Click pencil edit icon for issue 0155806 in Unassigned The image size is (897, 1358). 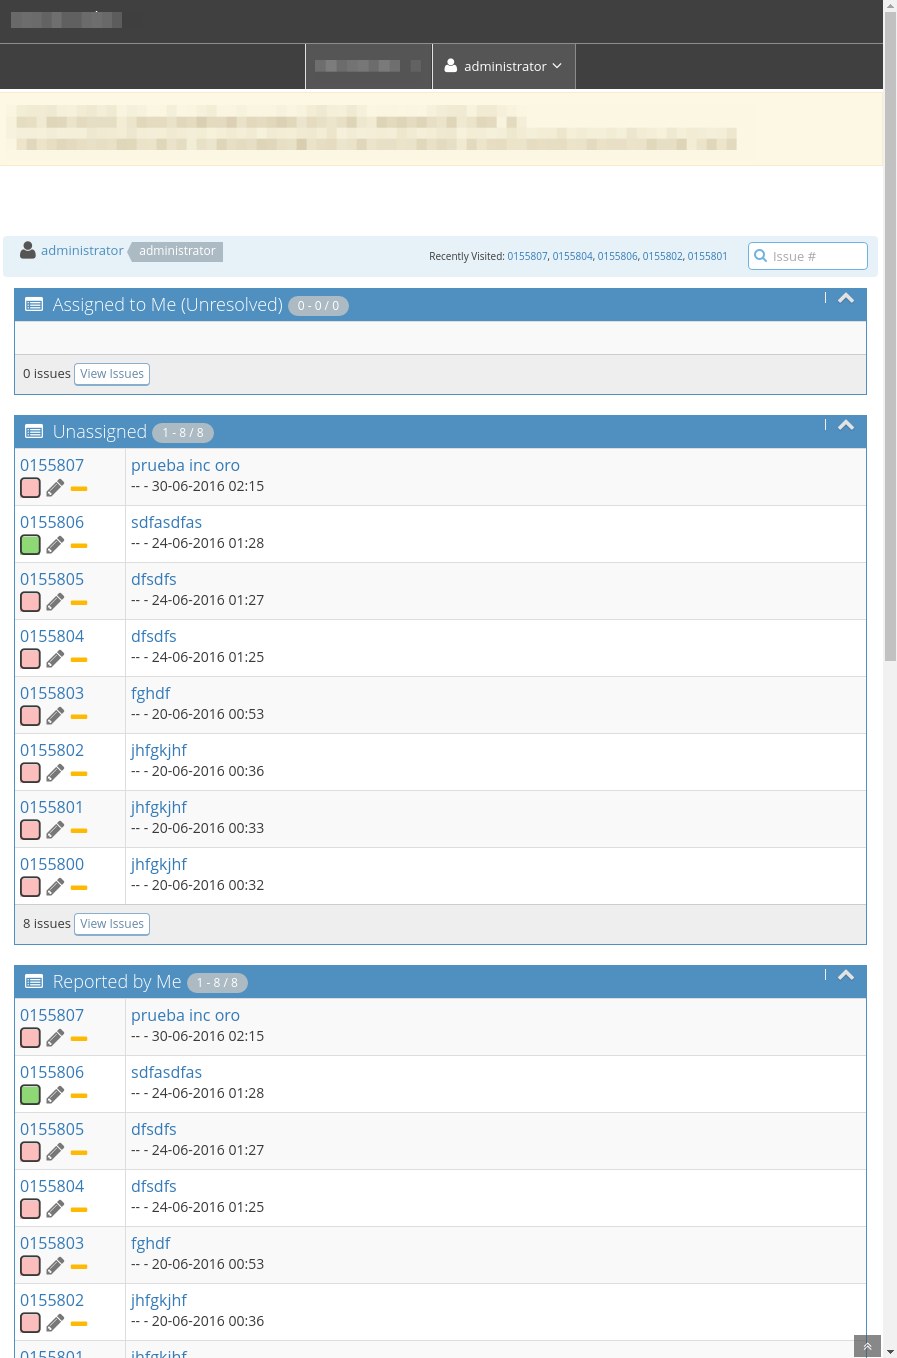[55, 545]
